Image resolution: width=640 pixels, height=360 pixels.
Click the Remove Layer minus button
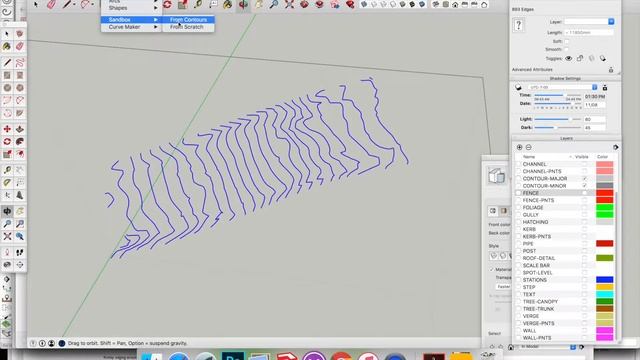point(529,147)
